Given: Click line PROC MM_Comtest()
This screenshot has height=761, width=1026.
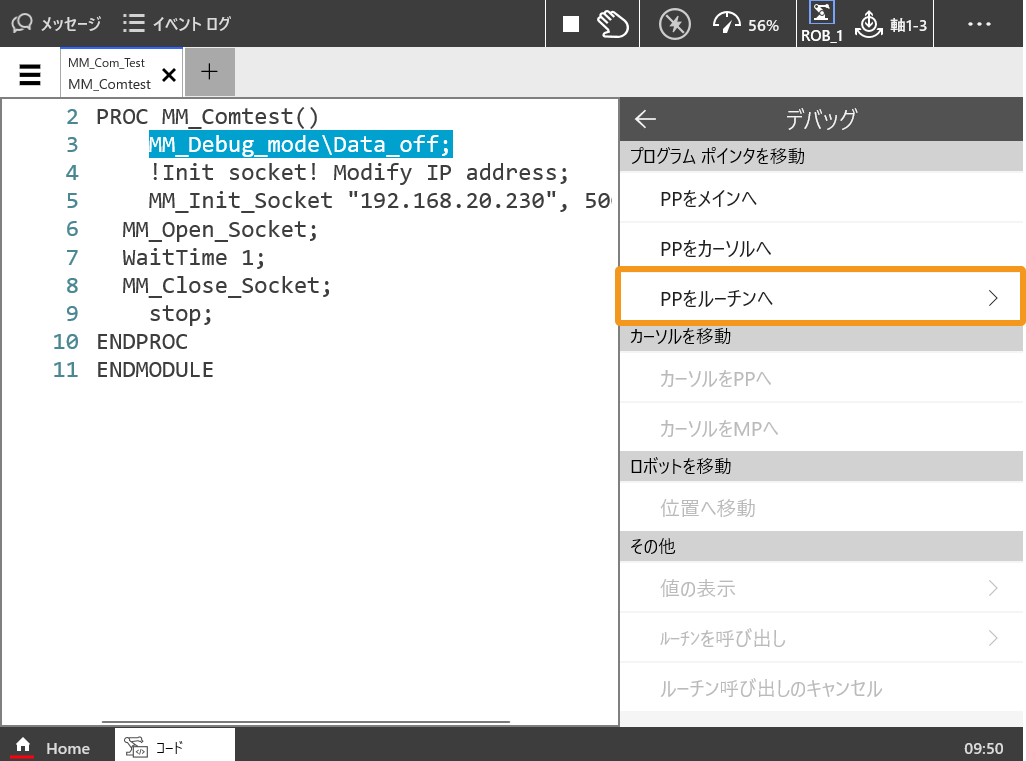Looking at the screenshot, I should 207,116.
